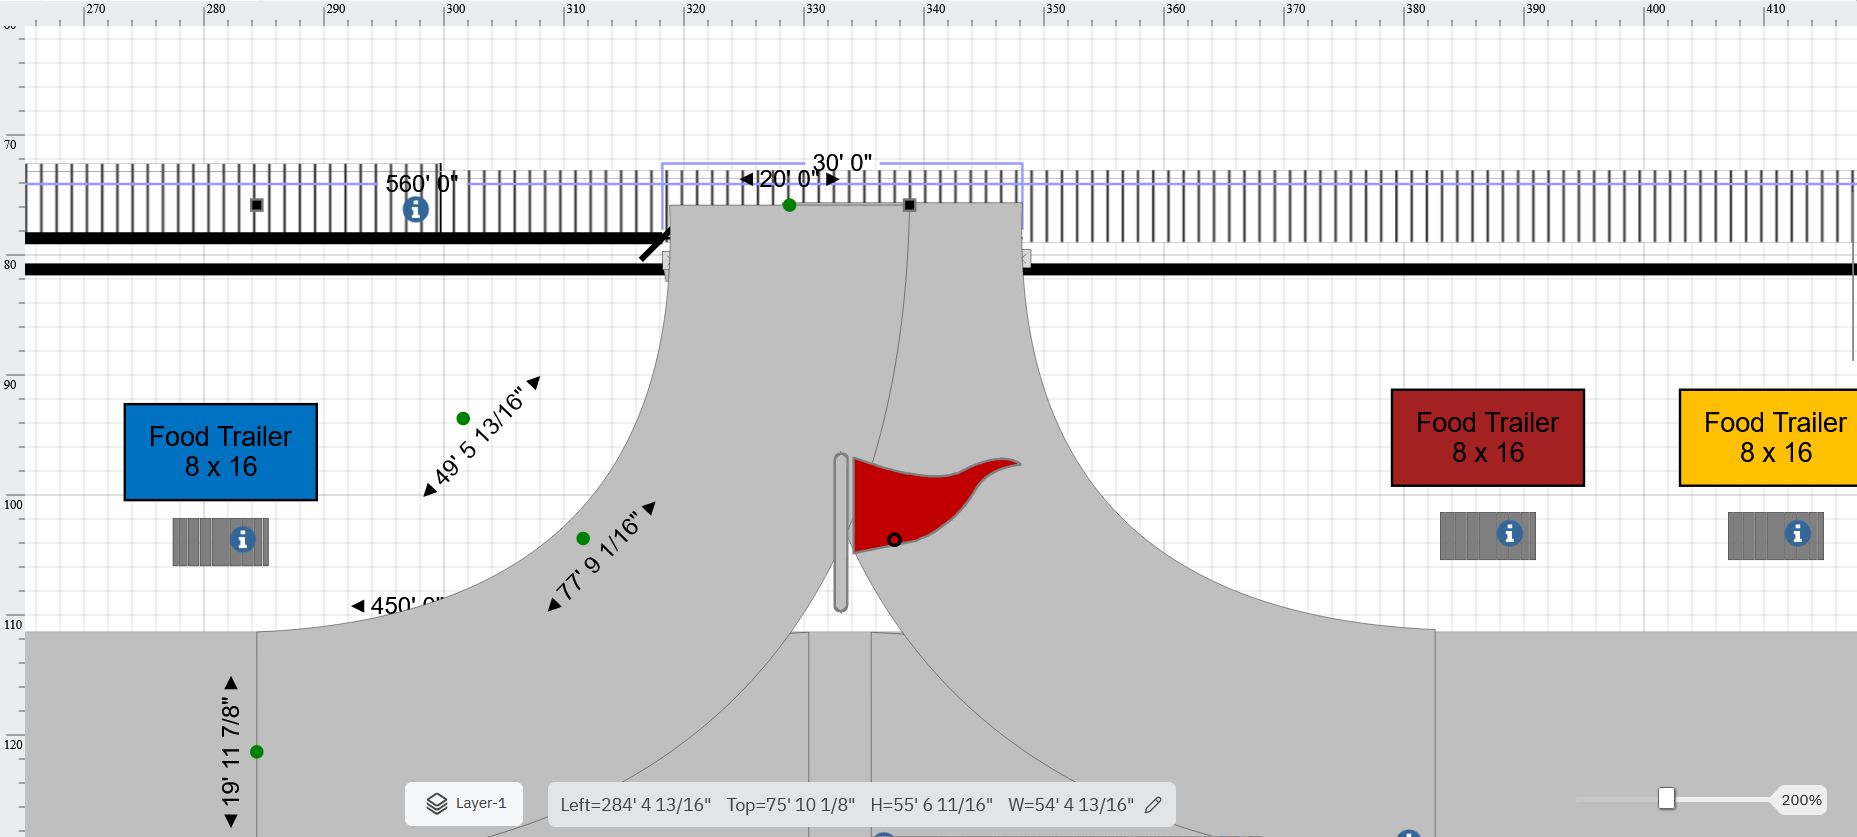This screenshot has height=837, width=1857.
Task: Click the black square handle on road top
Action: pos(909,205)
